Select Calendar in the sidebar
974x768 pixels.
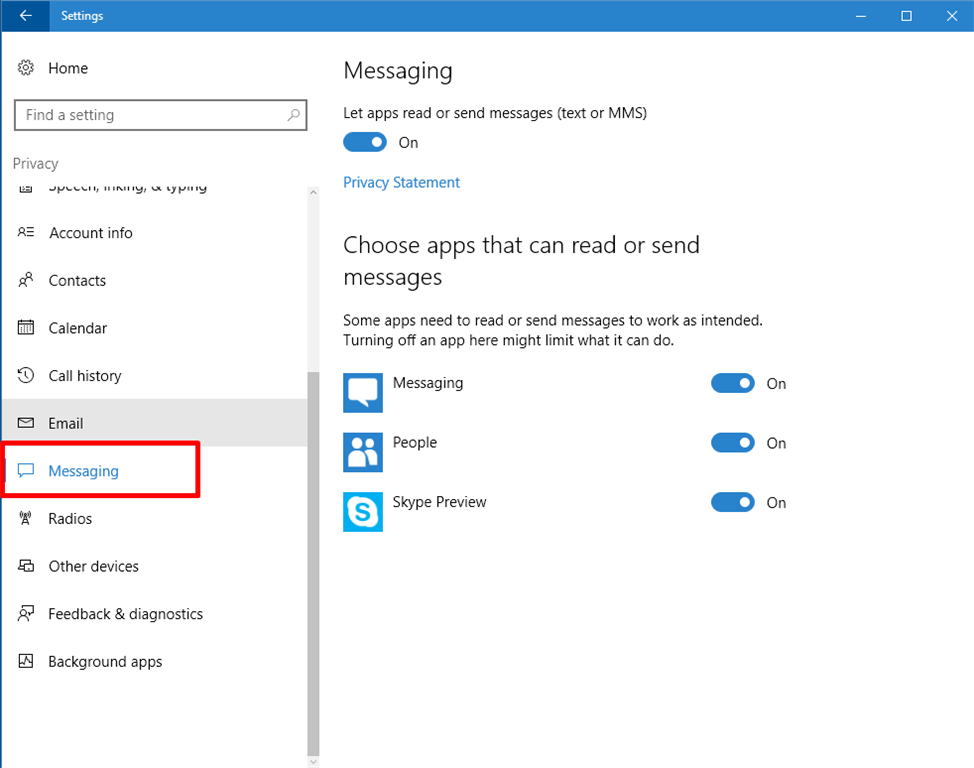(155, 327)
